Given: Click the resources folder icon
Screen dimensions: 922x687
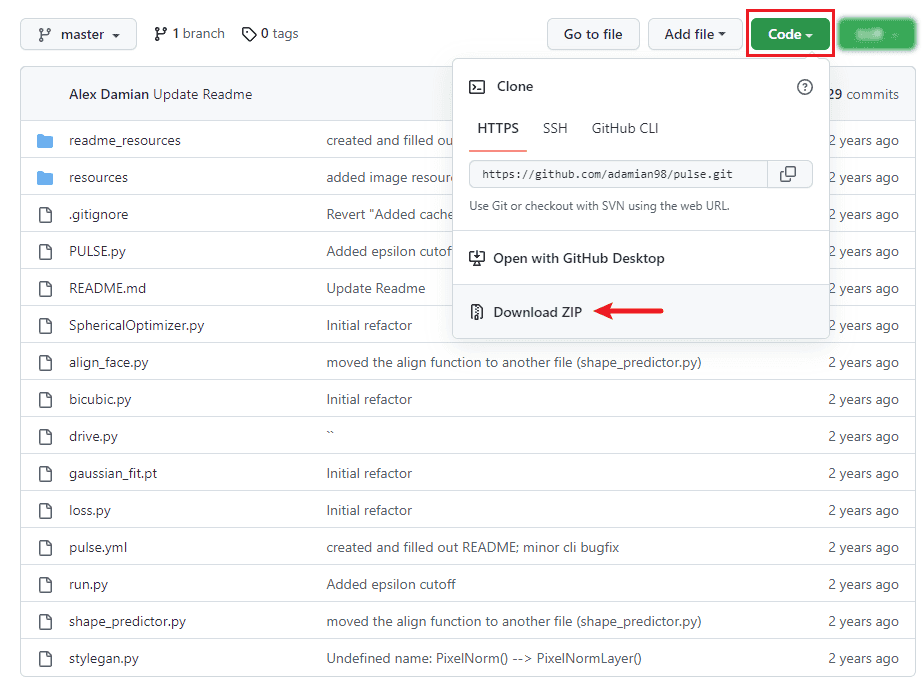Looking at the screenshot, I should pos(45,177).
